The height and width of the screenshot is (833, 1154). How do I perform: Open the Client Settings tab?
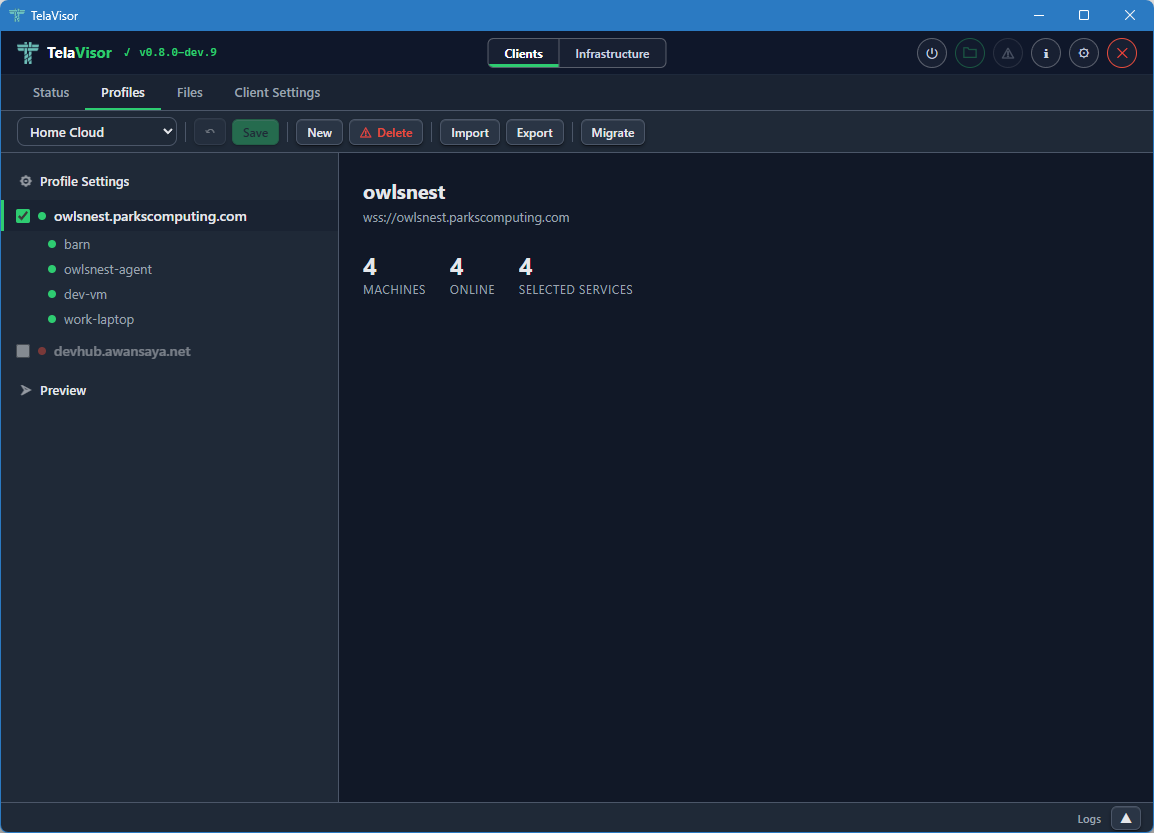click(x=277, y=92)
